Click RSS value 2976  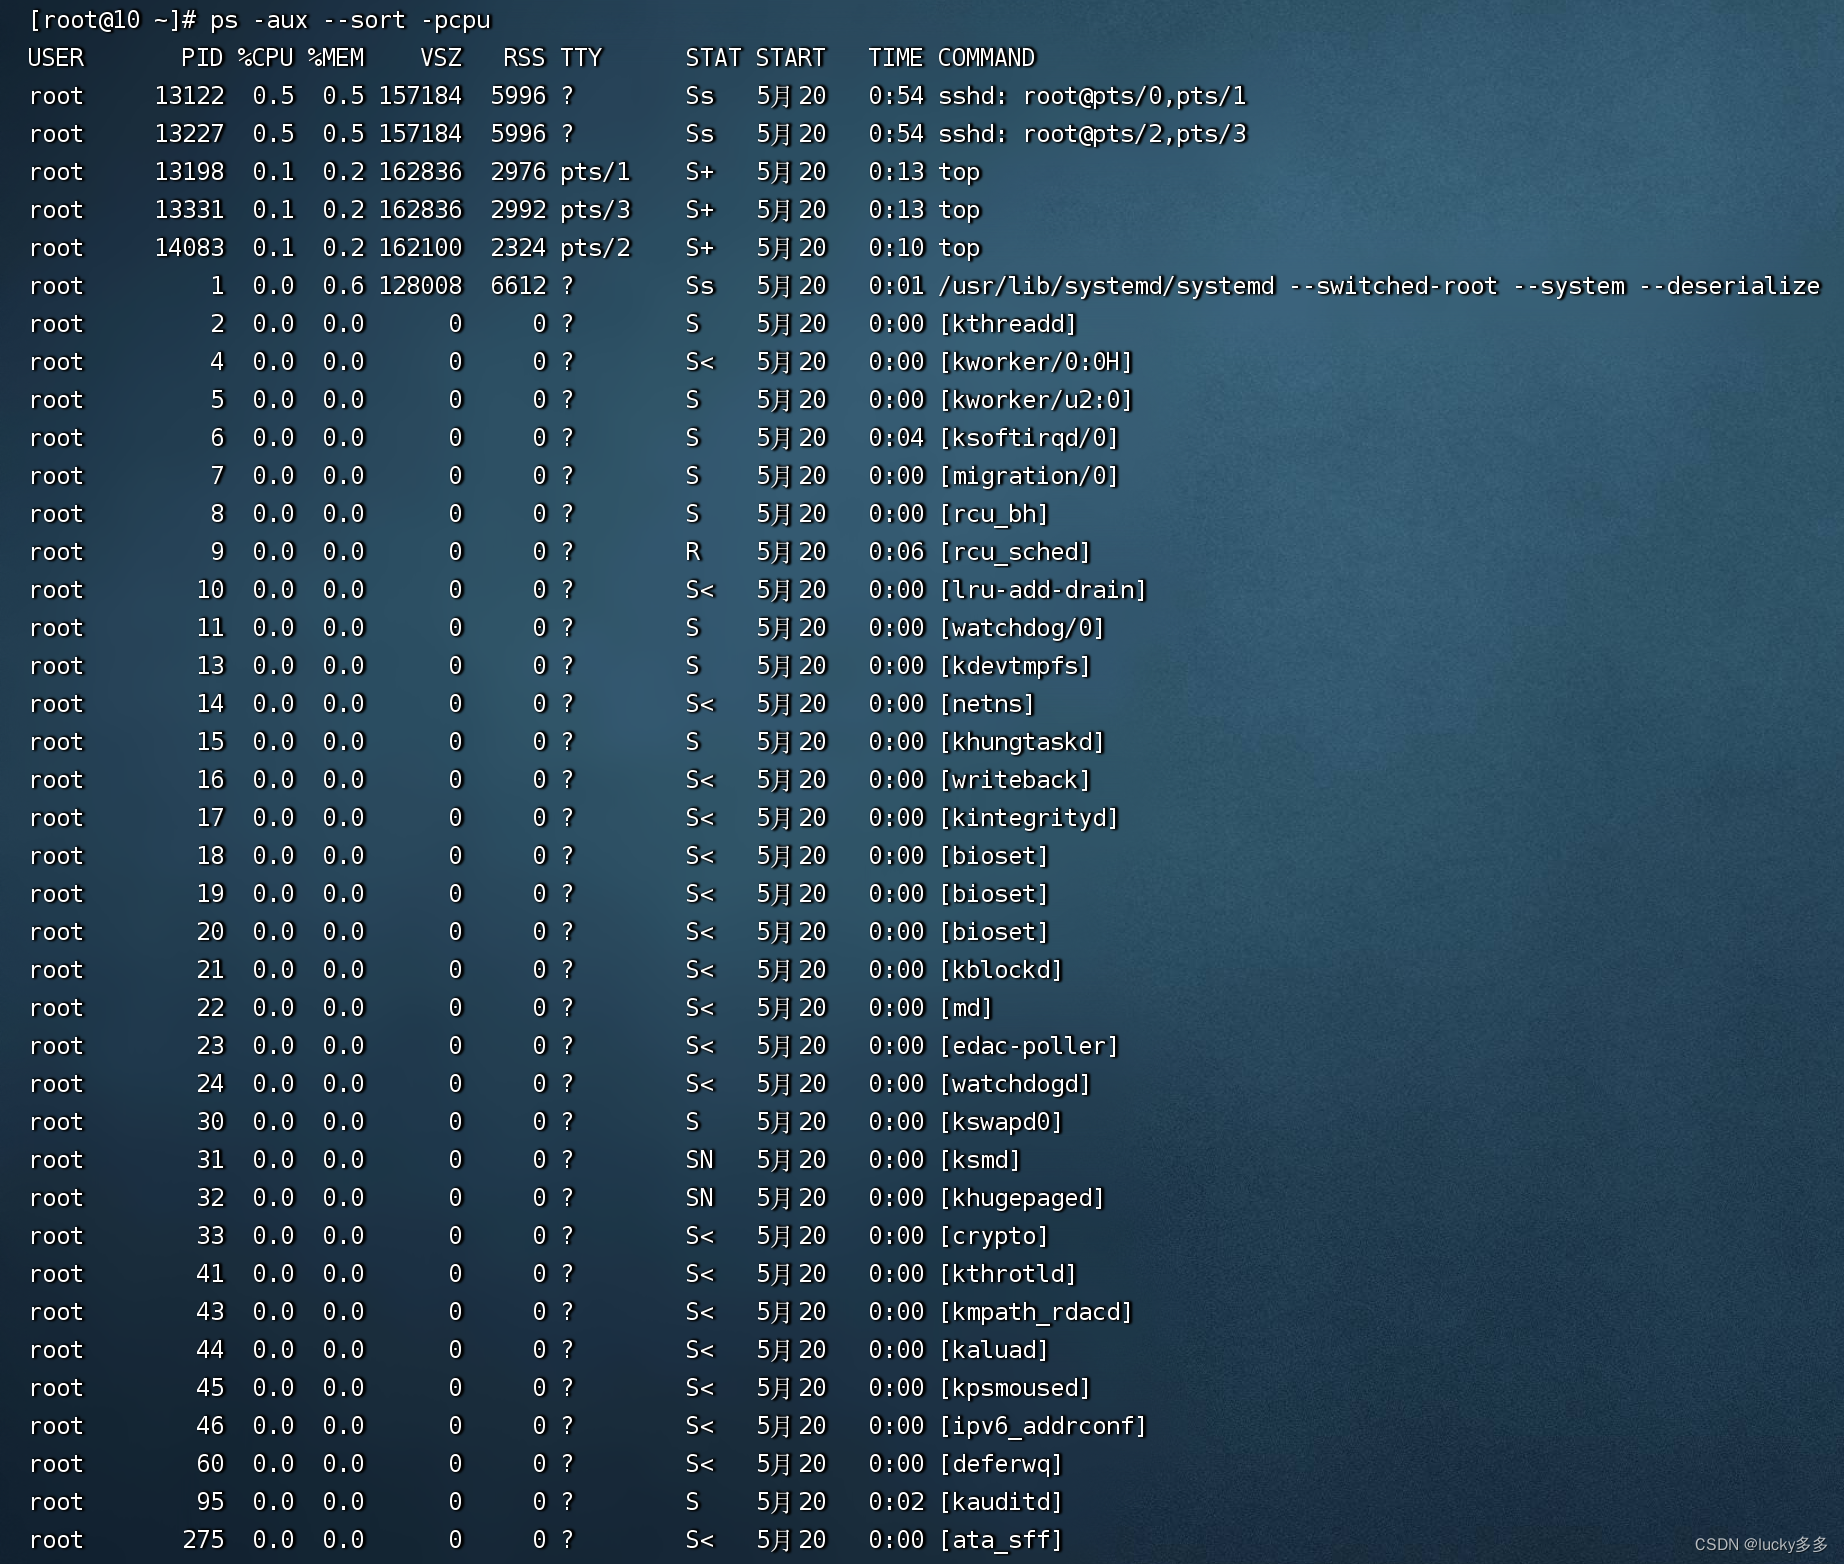point(518,172)
